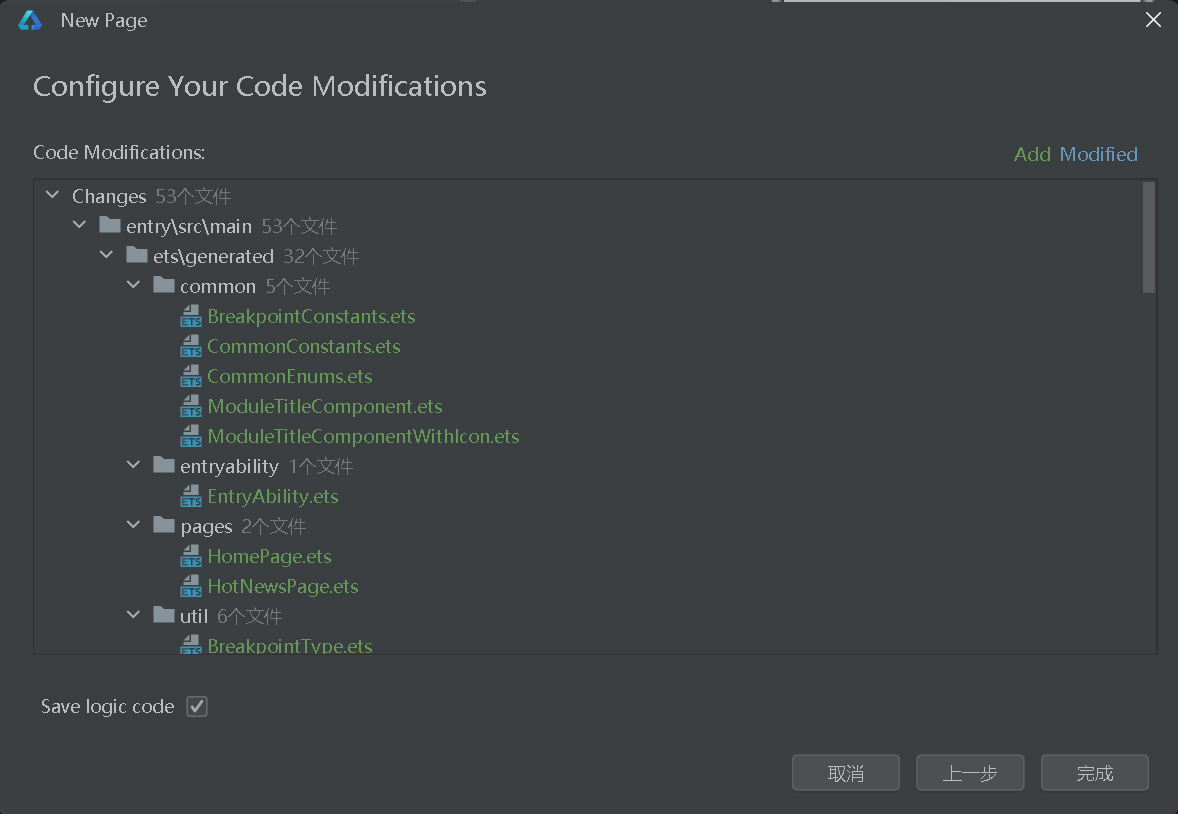Click the ETS file icon for HomePage.ets
The width and height of the screenshot is (1178, 814).
(x=190, y=557)
